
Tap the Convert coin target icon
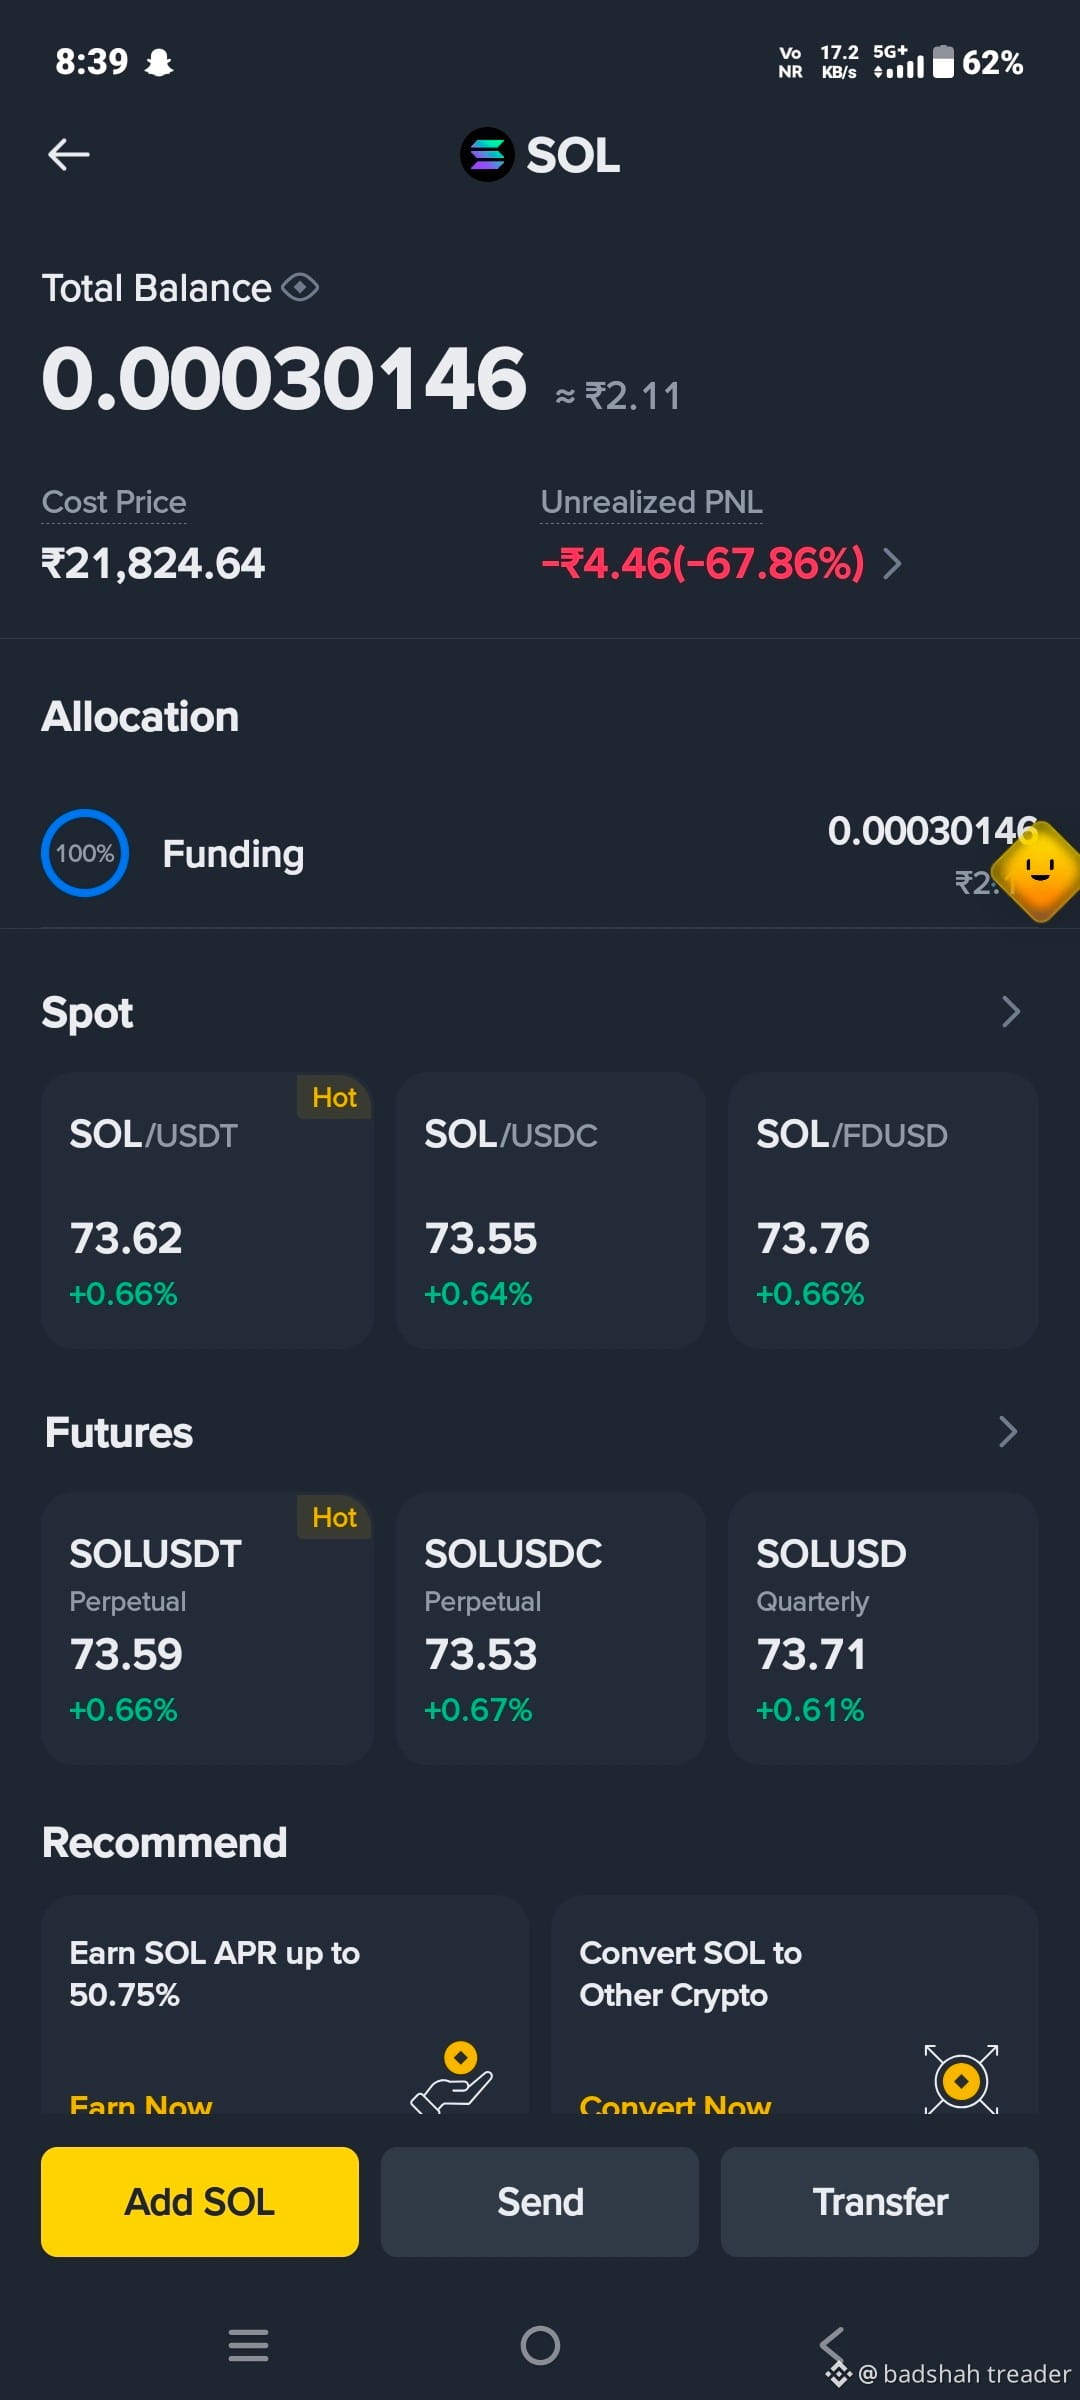click(x=961, y=2079)
